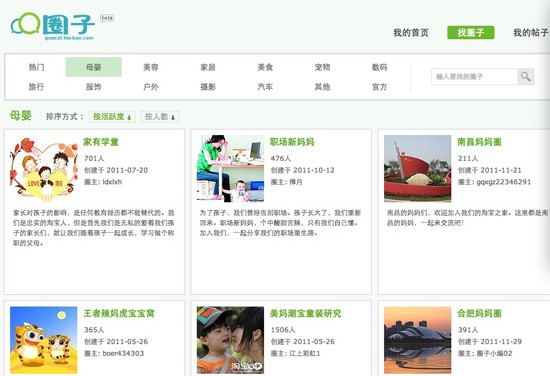This screenshot has width=550, height=376.
Task: Click the tiger cartoon thumbnail of 王者辣妈虎宝宝窝
Action: pyautogui.click(x=44, y=340)
